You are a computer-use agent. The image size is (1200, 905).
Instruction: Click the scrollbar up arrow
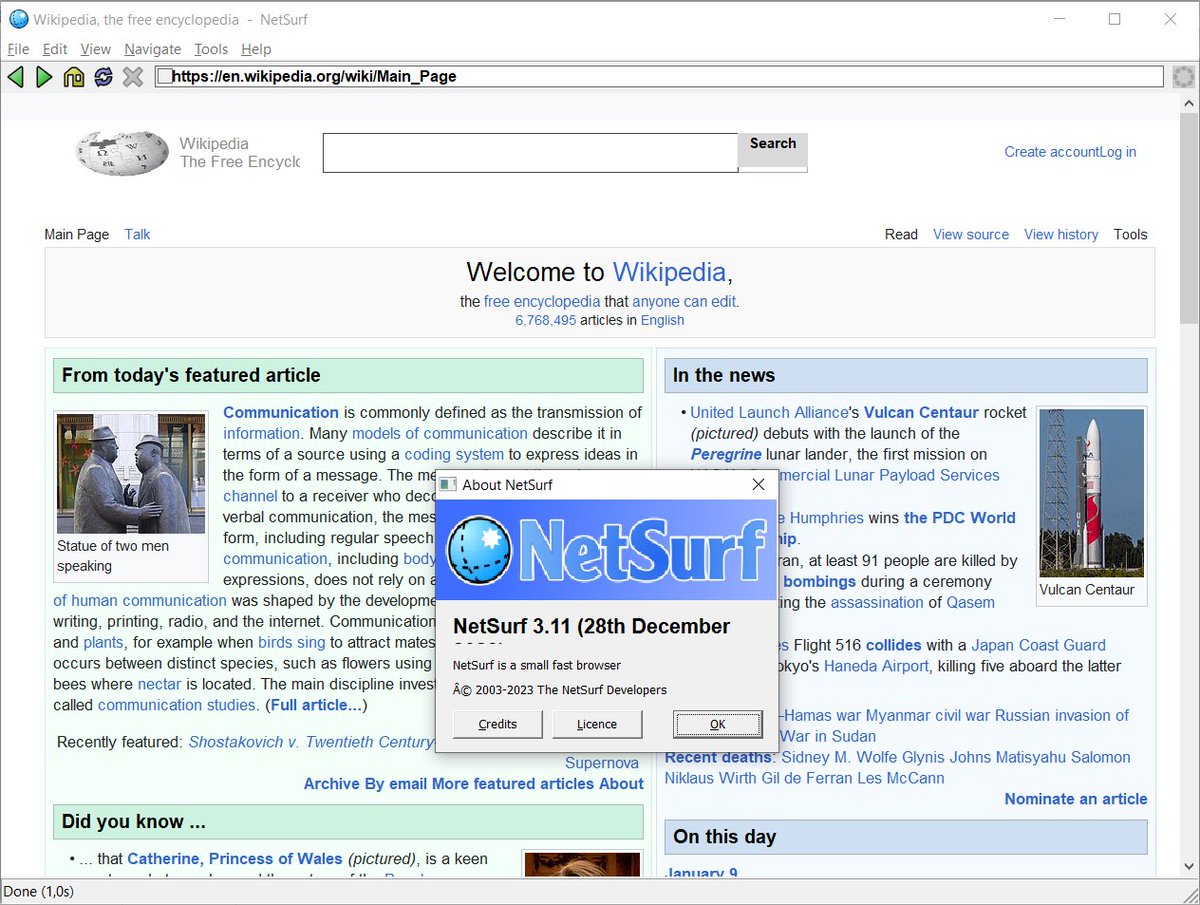pyautogui.click(x=1190, y=101)
